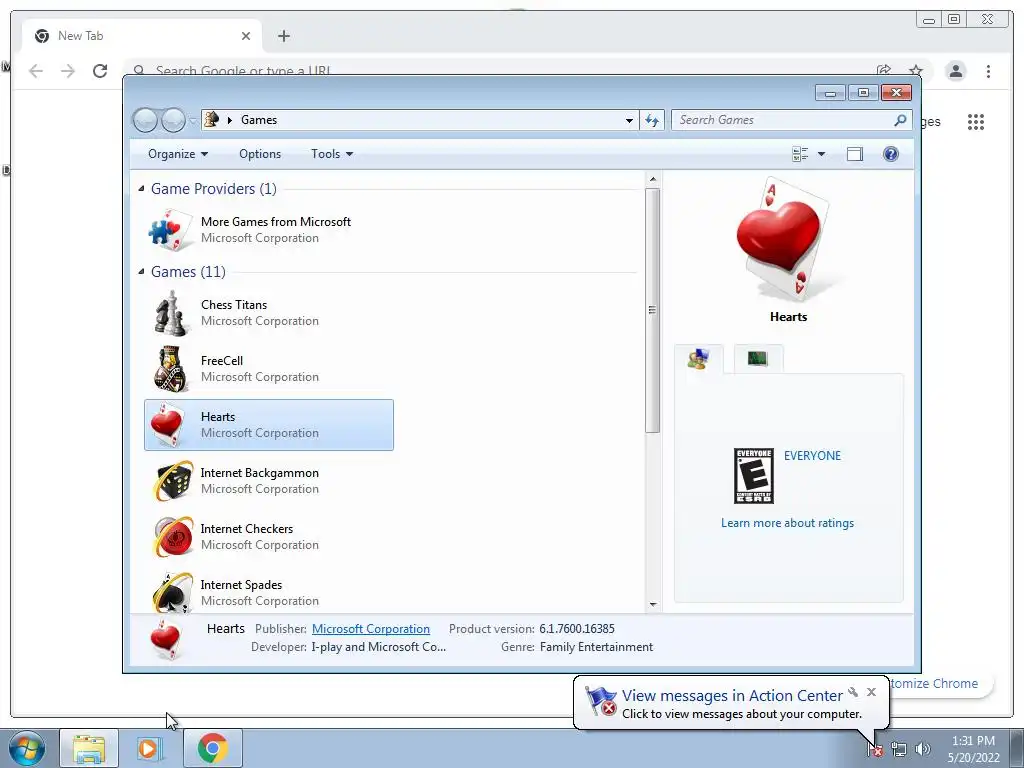Switch to the performance tab in preview pane

[758, 359]
